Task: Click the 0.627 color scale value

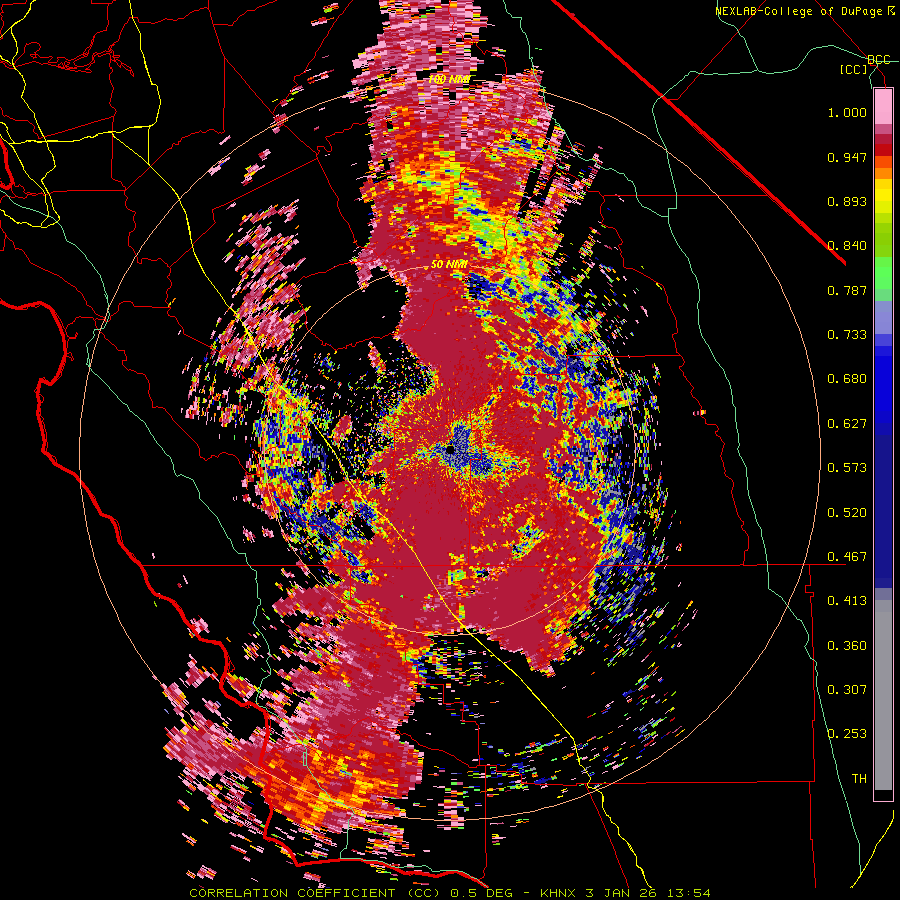Action: pos(847,424)
